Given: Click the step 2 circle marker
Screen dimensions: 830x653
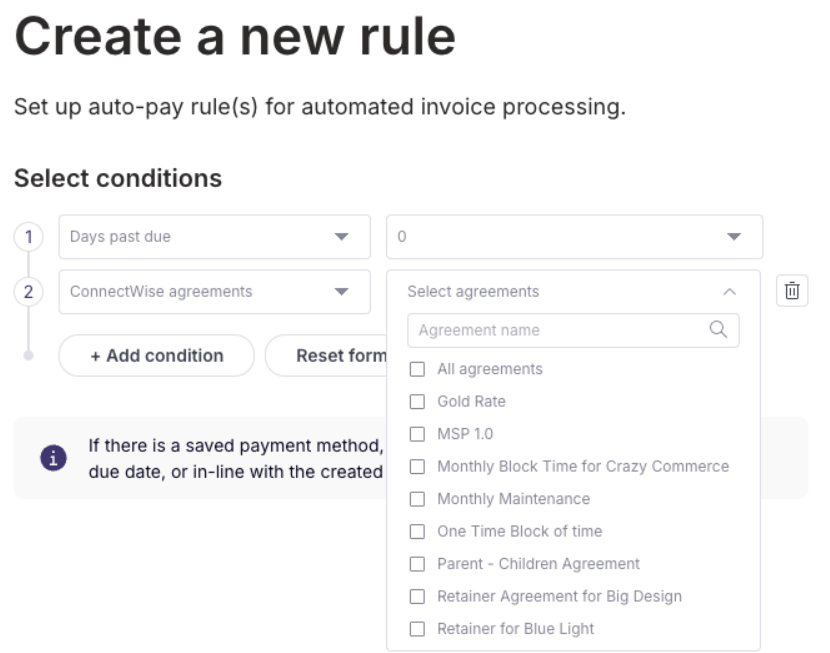Looking at the screenshot, I should [x=28, y=292].
